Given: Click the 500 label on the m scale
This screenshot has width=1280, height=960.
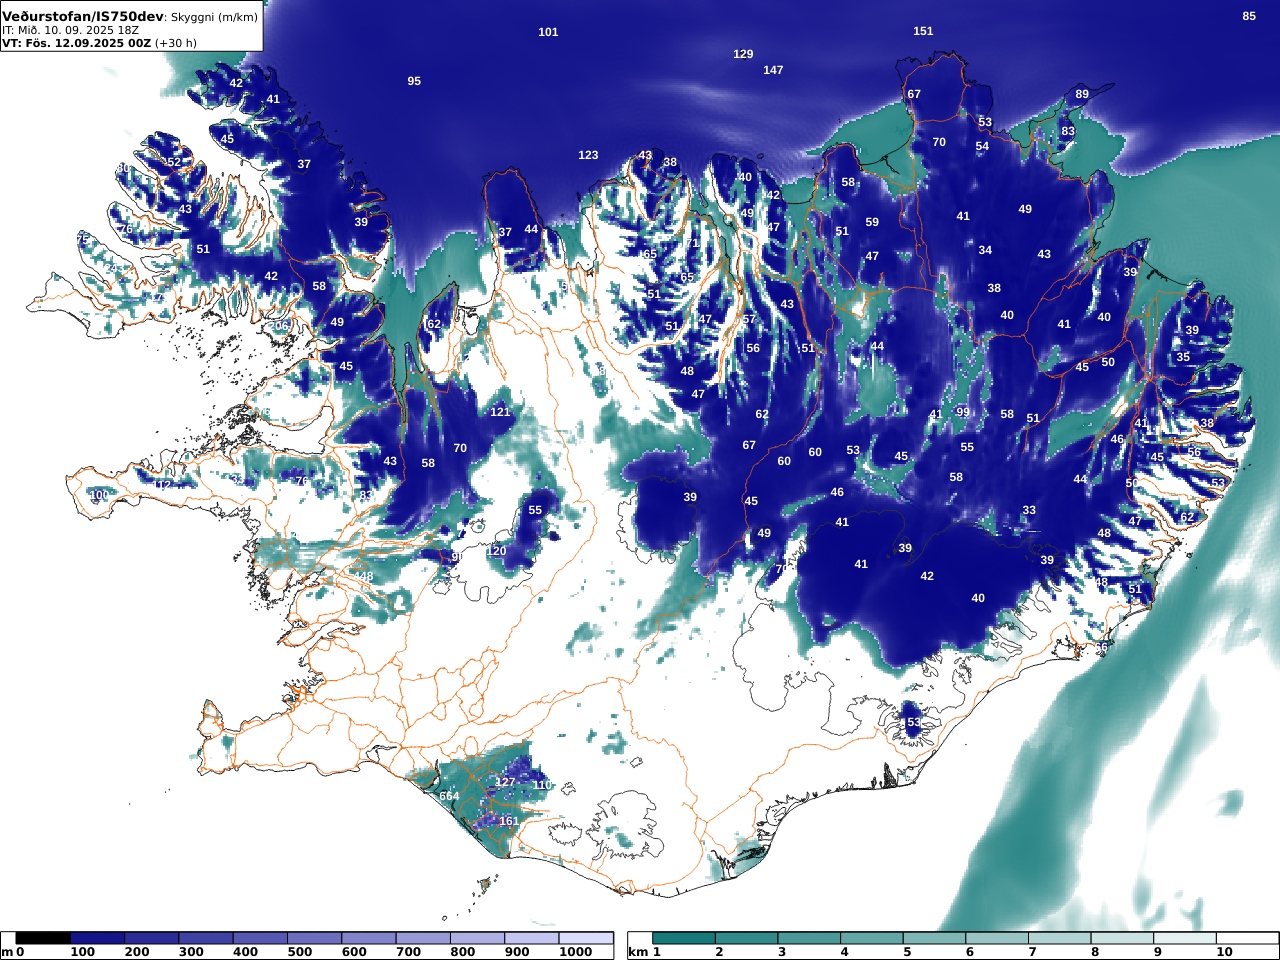Looking at the screenshot, I should 300,952.
